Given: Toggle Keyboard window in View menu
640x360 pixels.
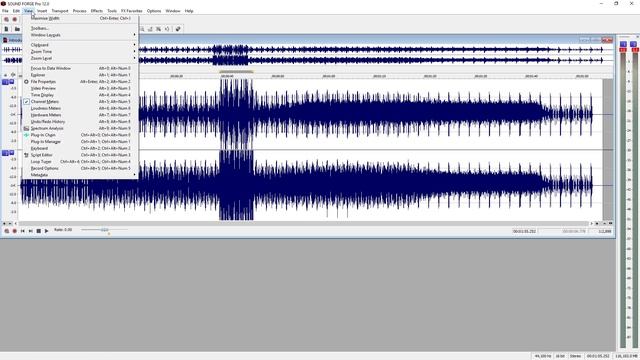Looking at the screenshot, I should pyautogui.click(x=80, y=148).
